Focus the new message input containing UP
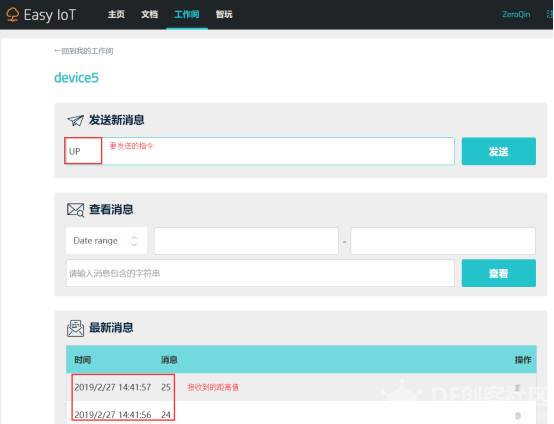This screenshot has width=554, height=424. pyautogui.click(x=260, y=151)
